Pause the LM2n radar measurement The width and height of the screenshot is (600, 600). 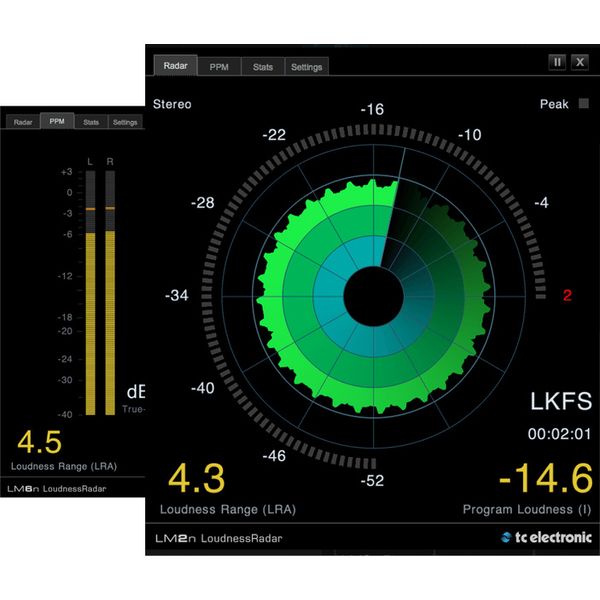click(557, 62)
